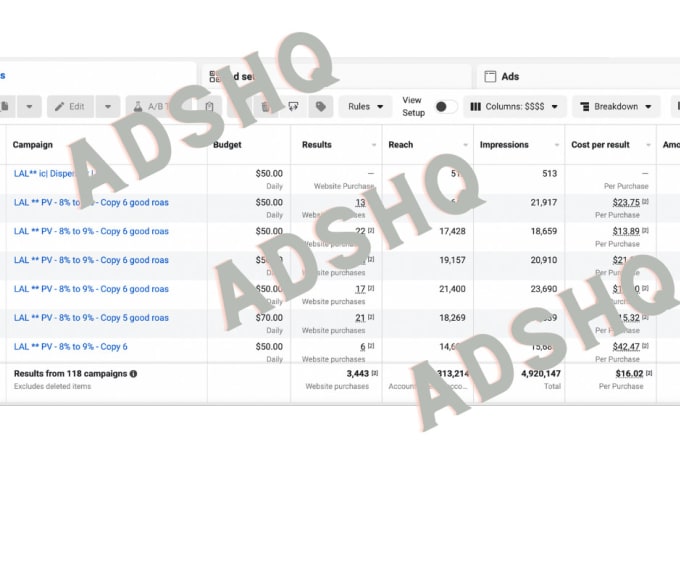Open the Breakdown dropdown
Screen dimensions: 680x570
click(616, 107)
